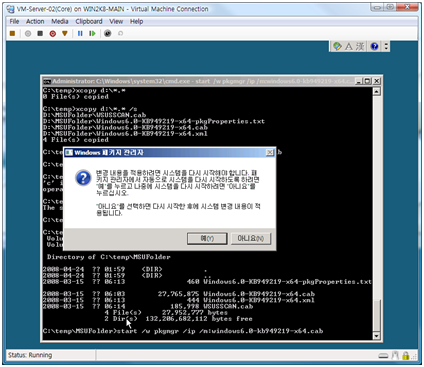Open the Action menu
Viewport: 424px width, 367px height.
tap(35, 22)
